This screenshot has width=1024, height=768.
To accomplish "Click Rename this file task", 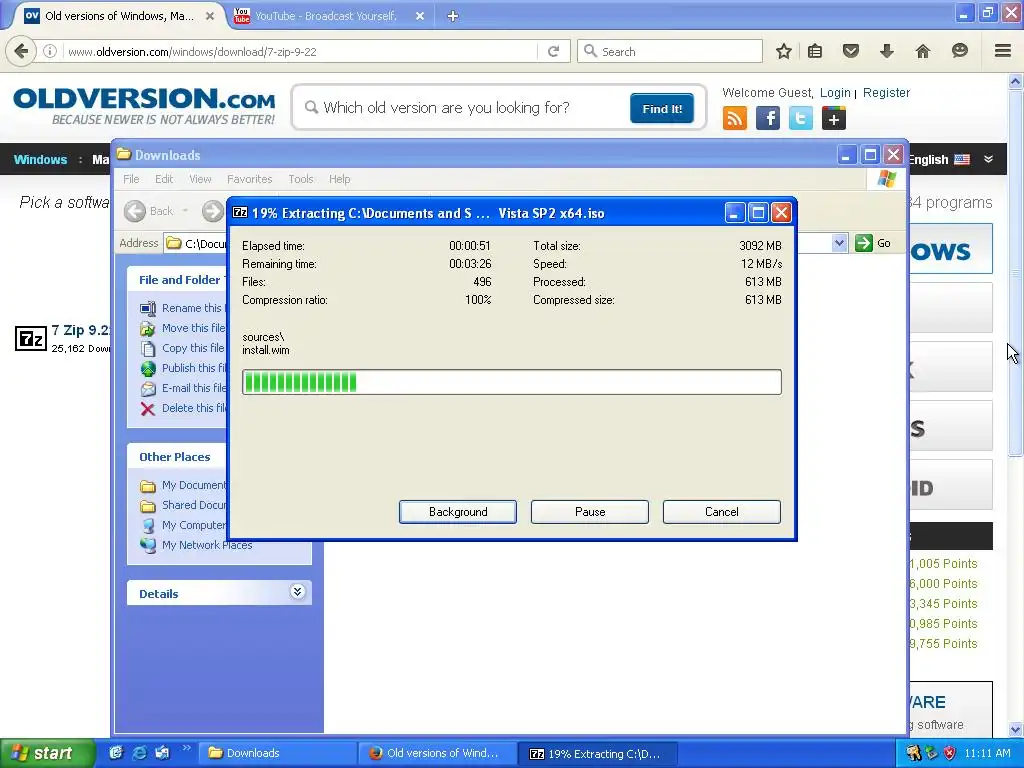I will pyautogui.click(x=184, y=308).
